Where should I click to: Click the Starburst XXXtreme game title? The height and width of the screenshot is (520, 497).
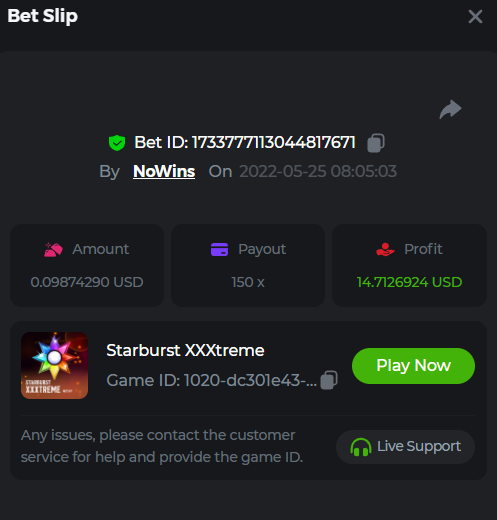pyautogui.click(x=185, y=350)
